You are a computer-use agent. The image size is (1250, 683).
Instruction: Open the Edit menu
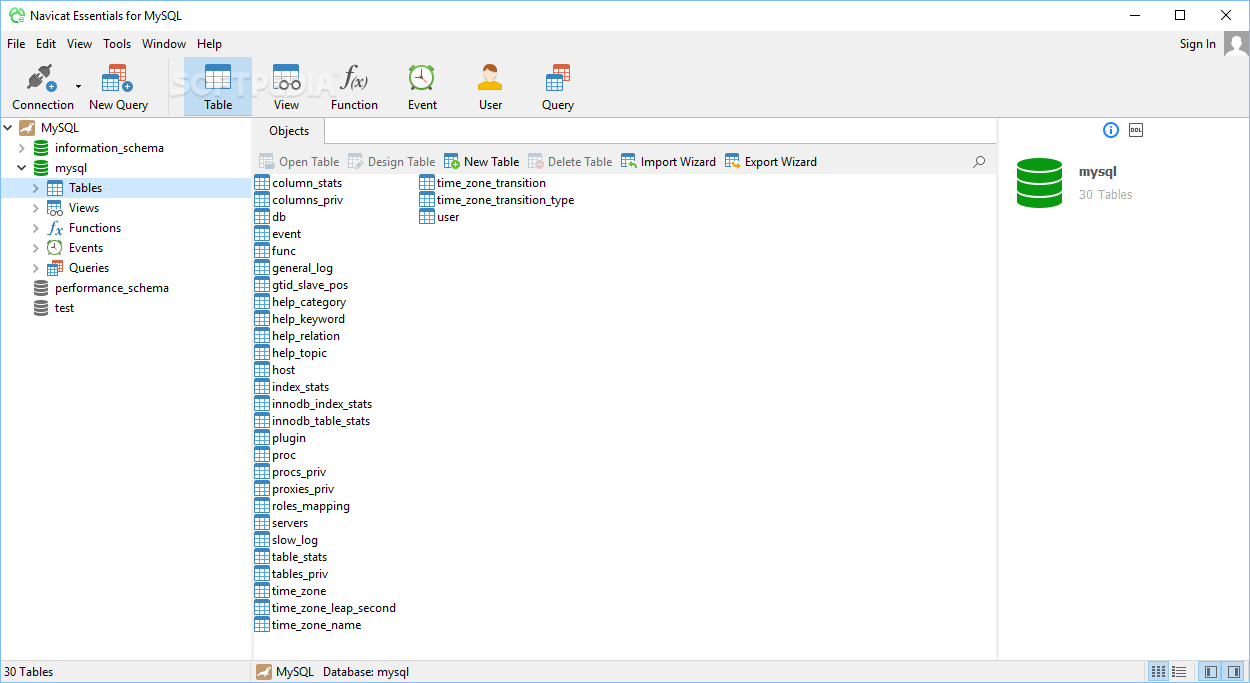point(46,44)
